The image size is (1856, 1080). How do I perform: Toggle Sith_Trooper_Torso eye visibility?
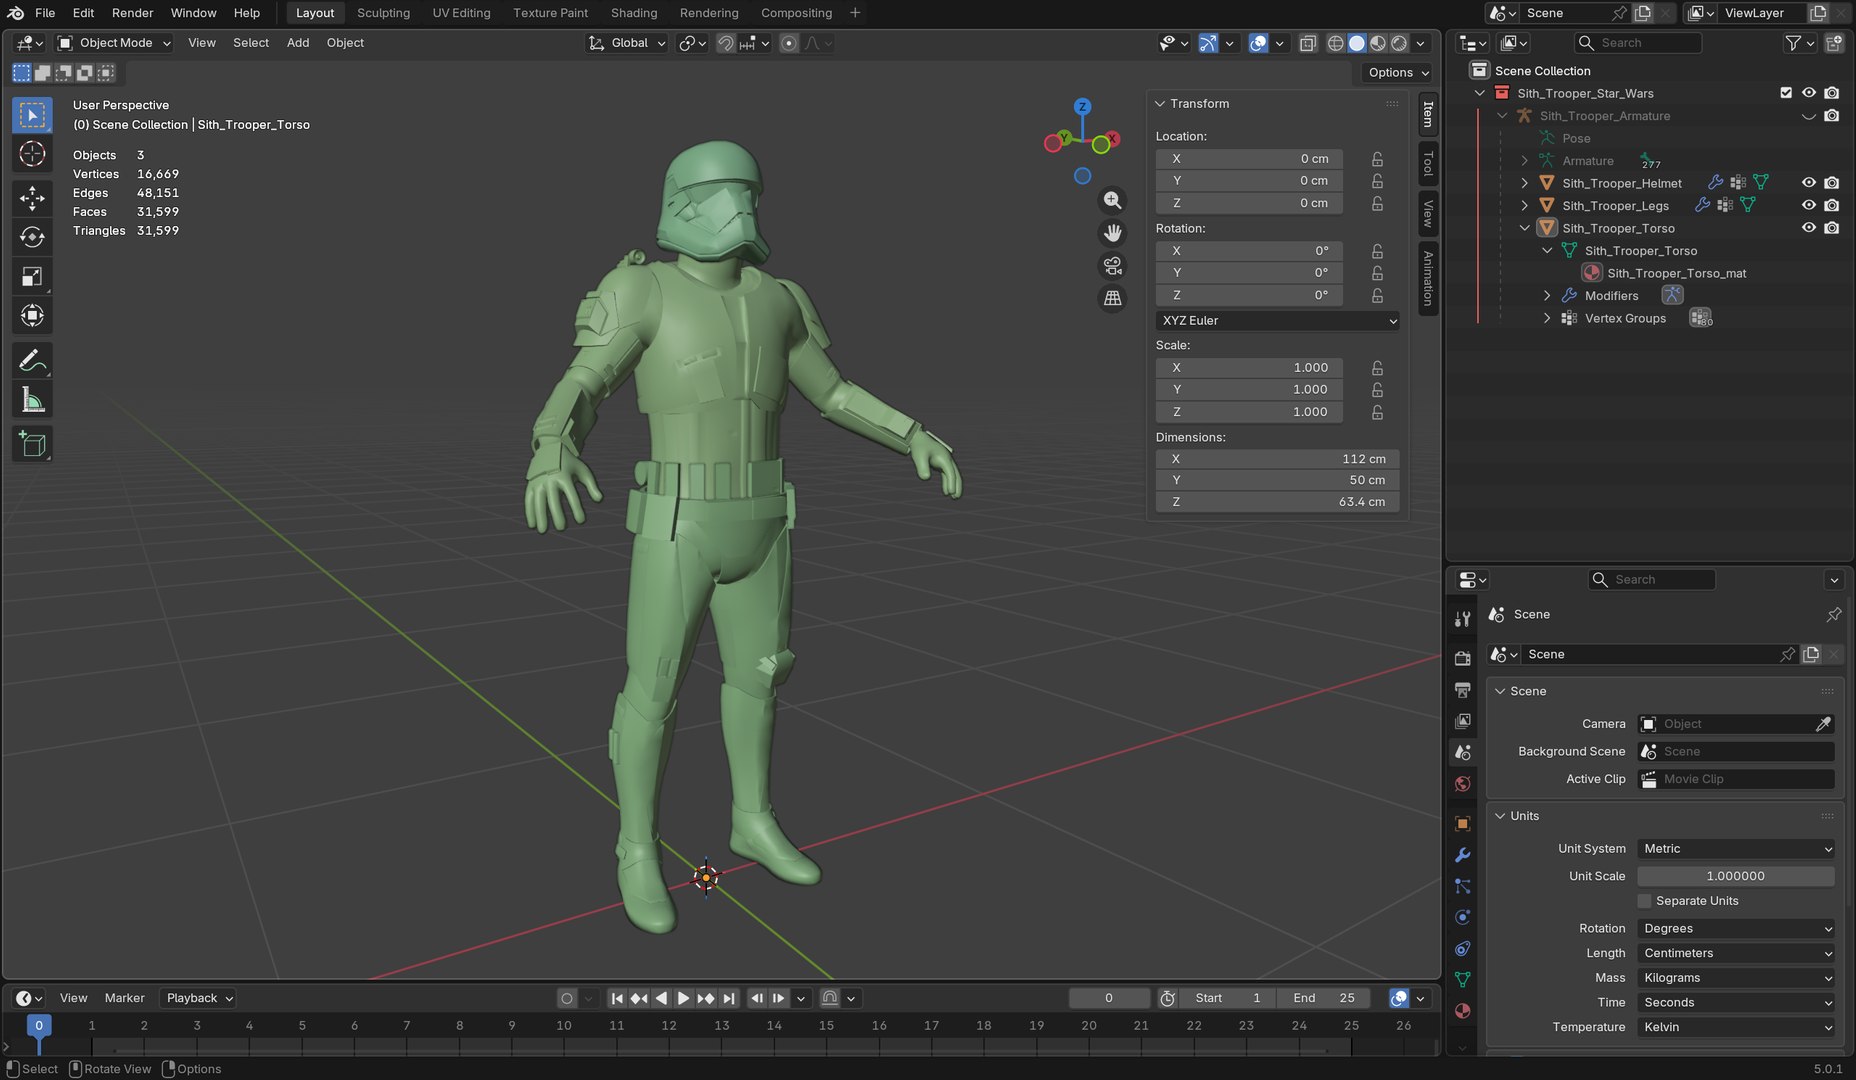click(1808, 228)
